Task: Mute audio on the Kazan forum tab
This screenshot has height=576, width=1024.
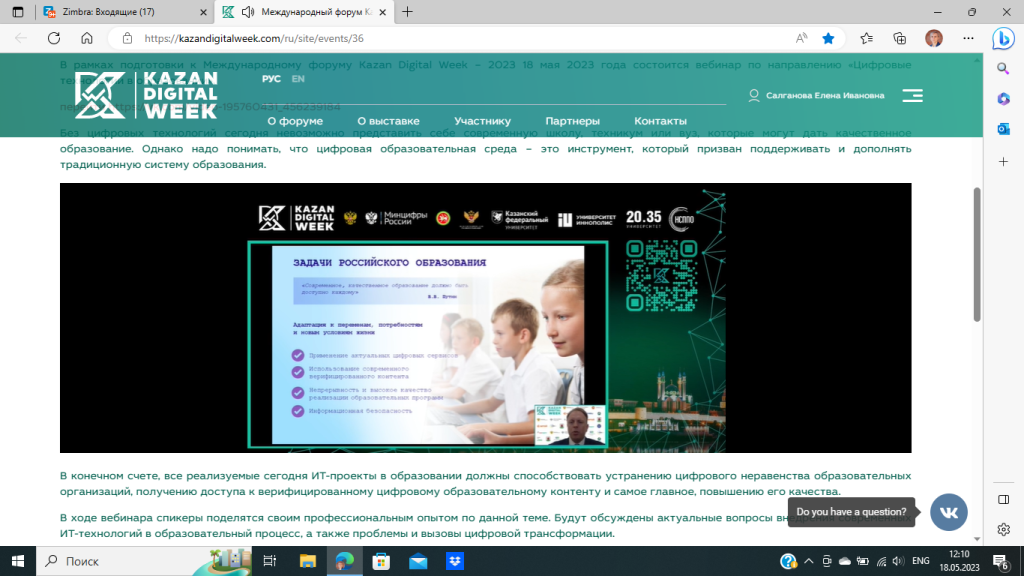Action: click(x=248, y=12)
